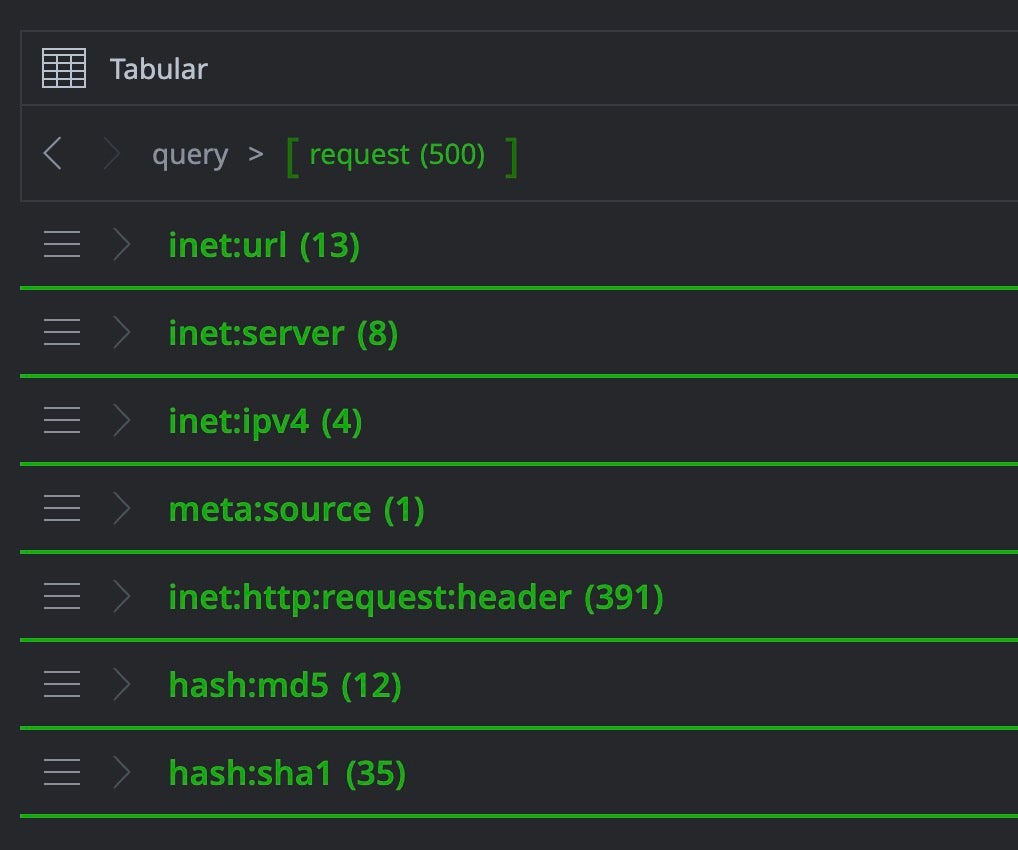Open hamburger menu for inet:server row
This screenshot has width=1018, height=850.
click(62, 333)
